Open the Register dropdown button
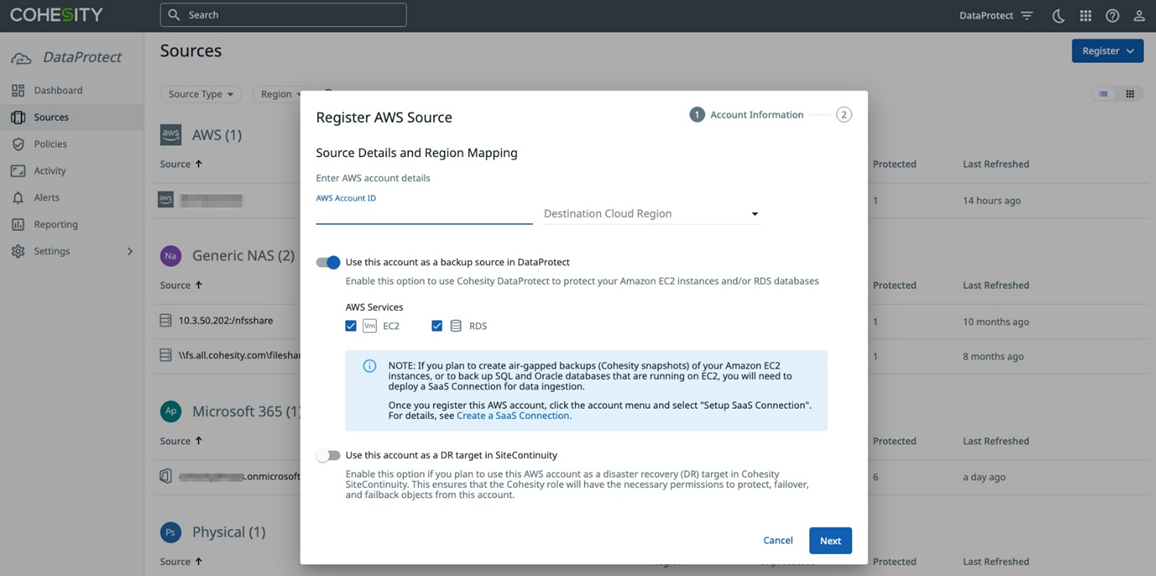The height and width of the screenshot is (576, 1156). point(1107,51)
